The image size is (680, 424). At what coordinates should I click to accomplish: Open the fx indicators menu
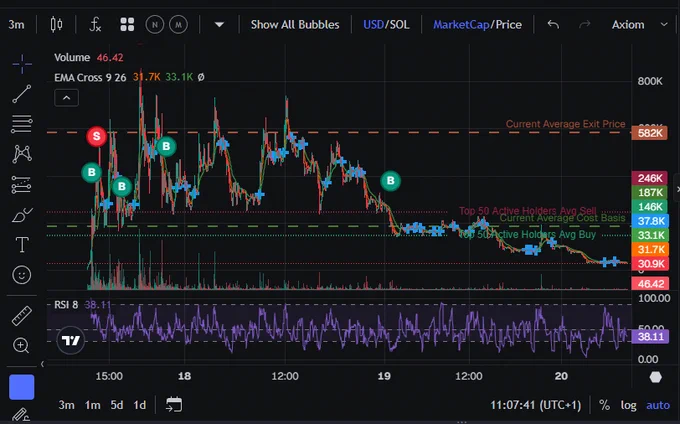click(95, 25)
